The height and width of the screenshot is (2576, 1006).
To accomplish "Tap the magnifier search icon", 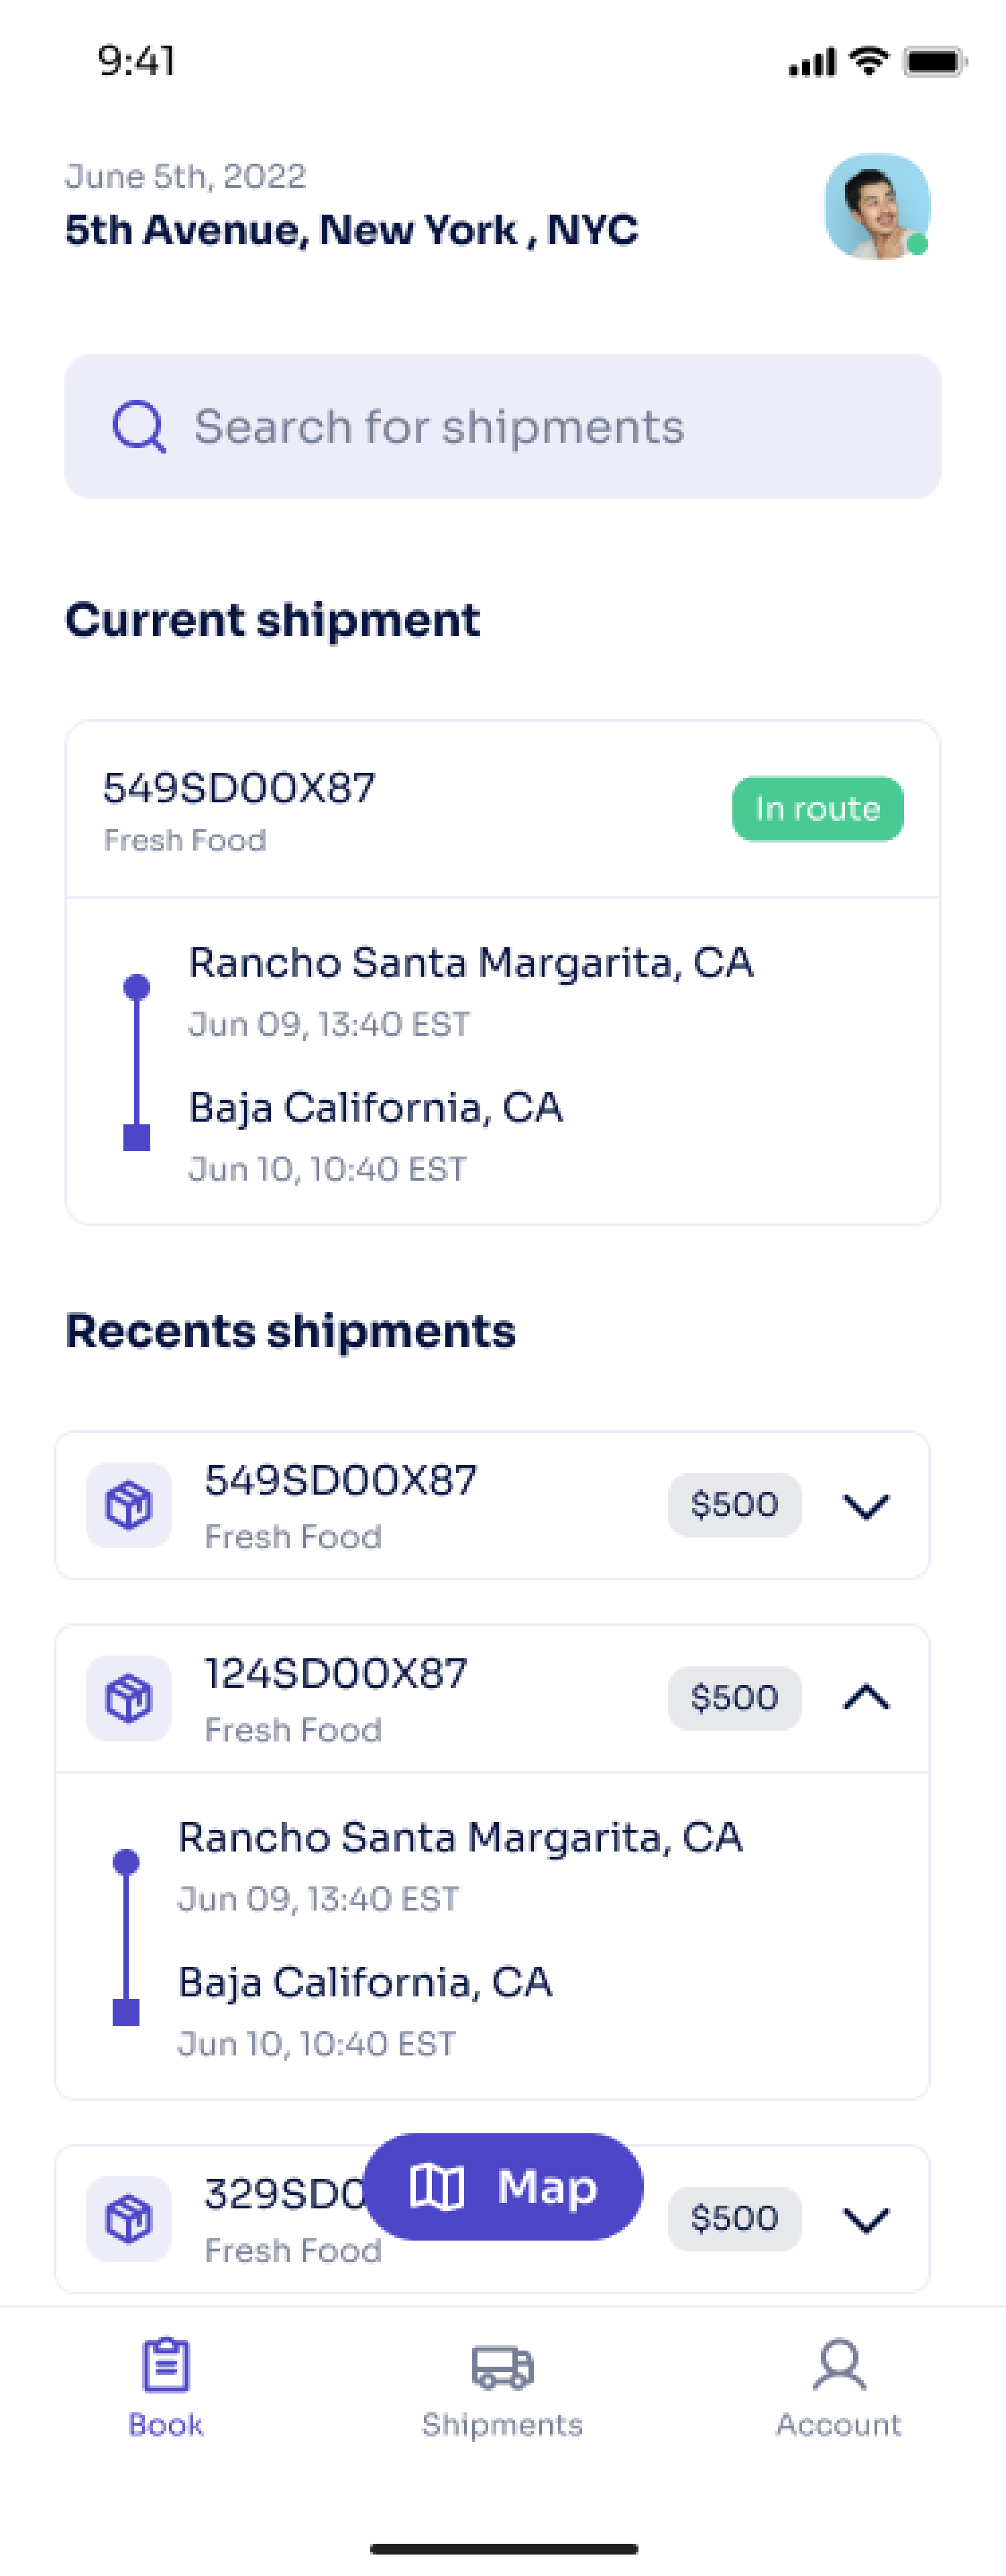I will [139, 427].
